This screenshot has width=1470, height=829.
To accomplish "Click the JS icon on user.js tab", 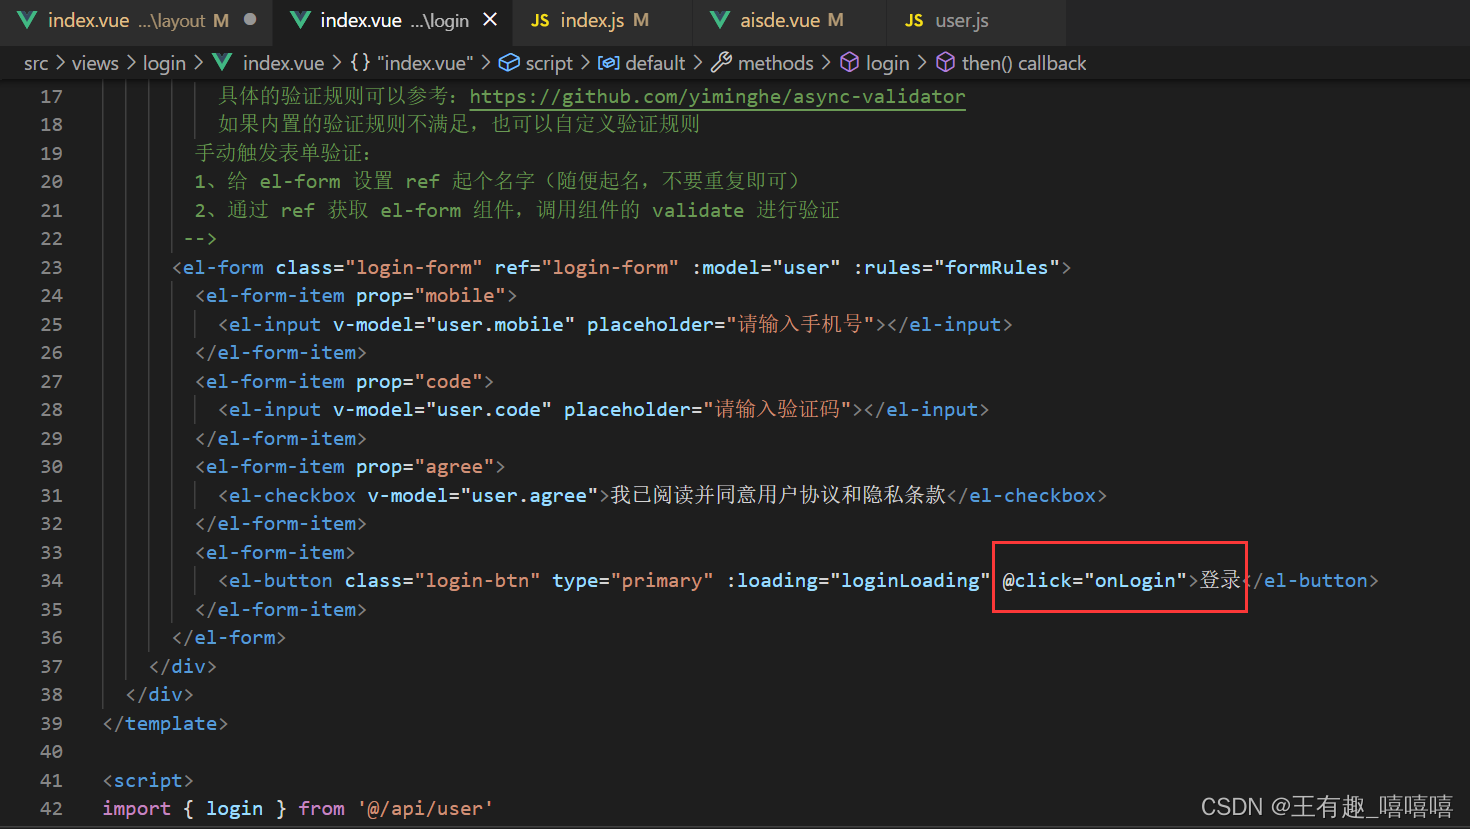I will pos(914,20).
